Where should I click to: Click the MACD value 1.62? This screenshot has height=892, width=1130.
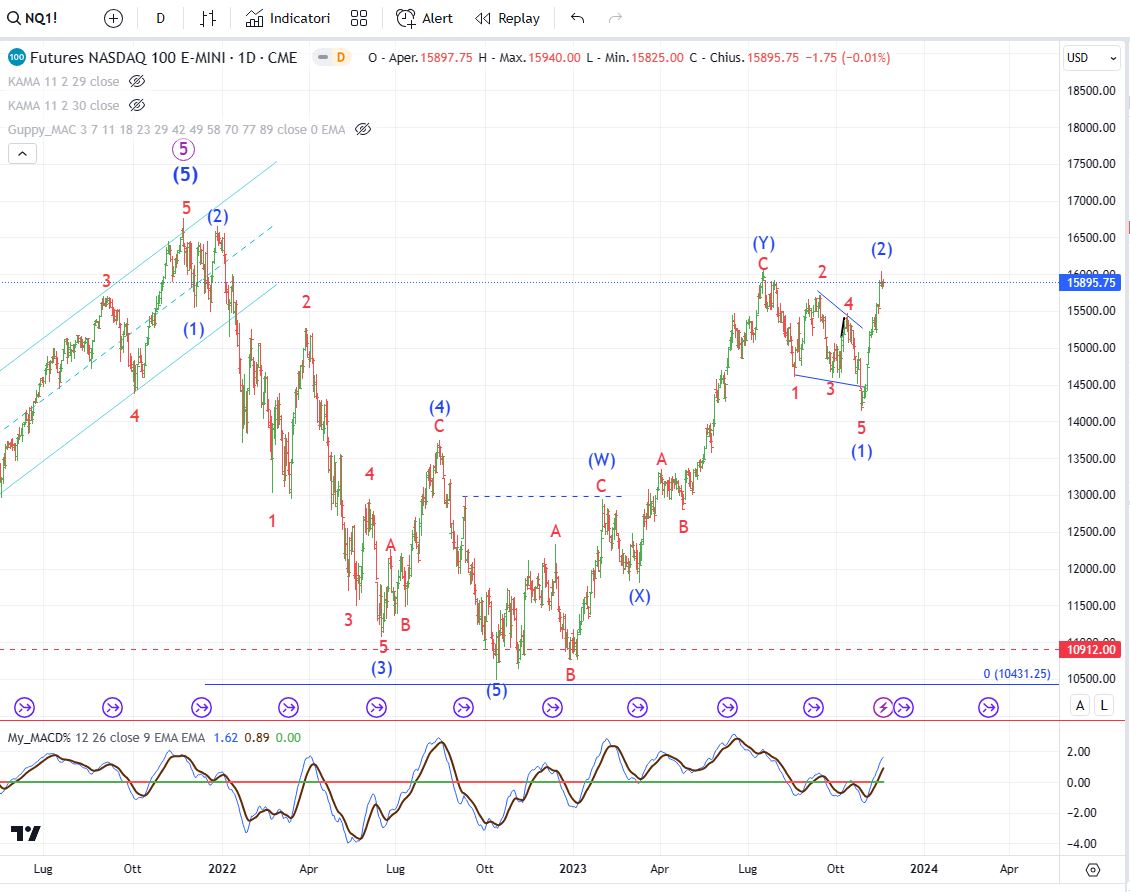tap(226, 738)
